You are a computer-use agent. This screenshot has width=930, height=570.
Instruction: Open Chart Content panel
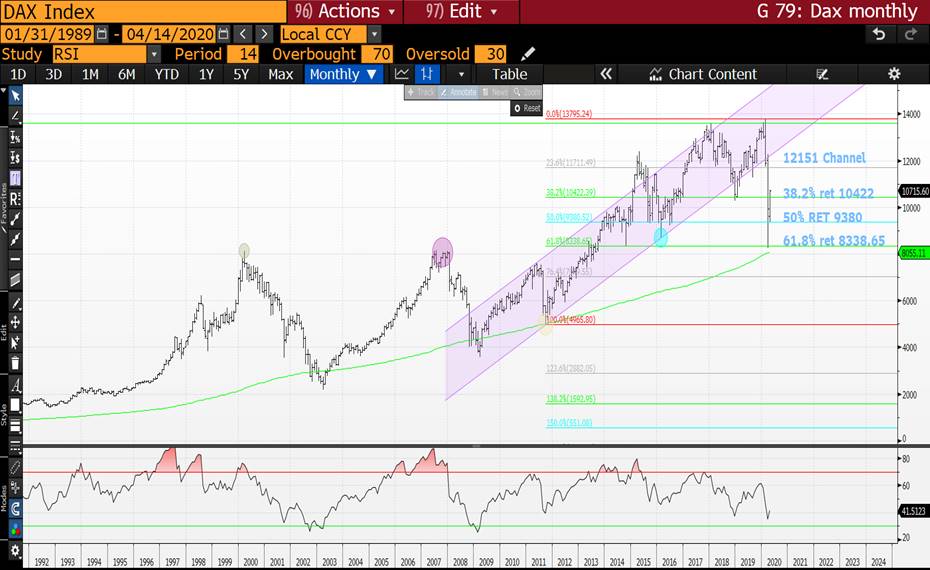pyautogui.click(x=703, y=74)
